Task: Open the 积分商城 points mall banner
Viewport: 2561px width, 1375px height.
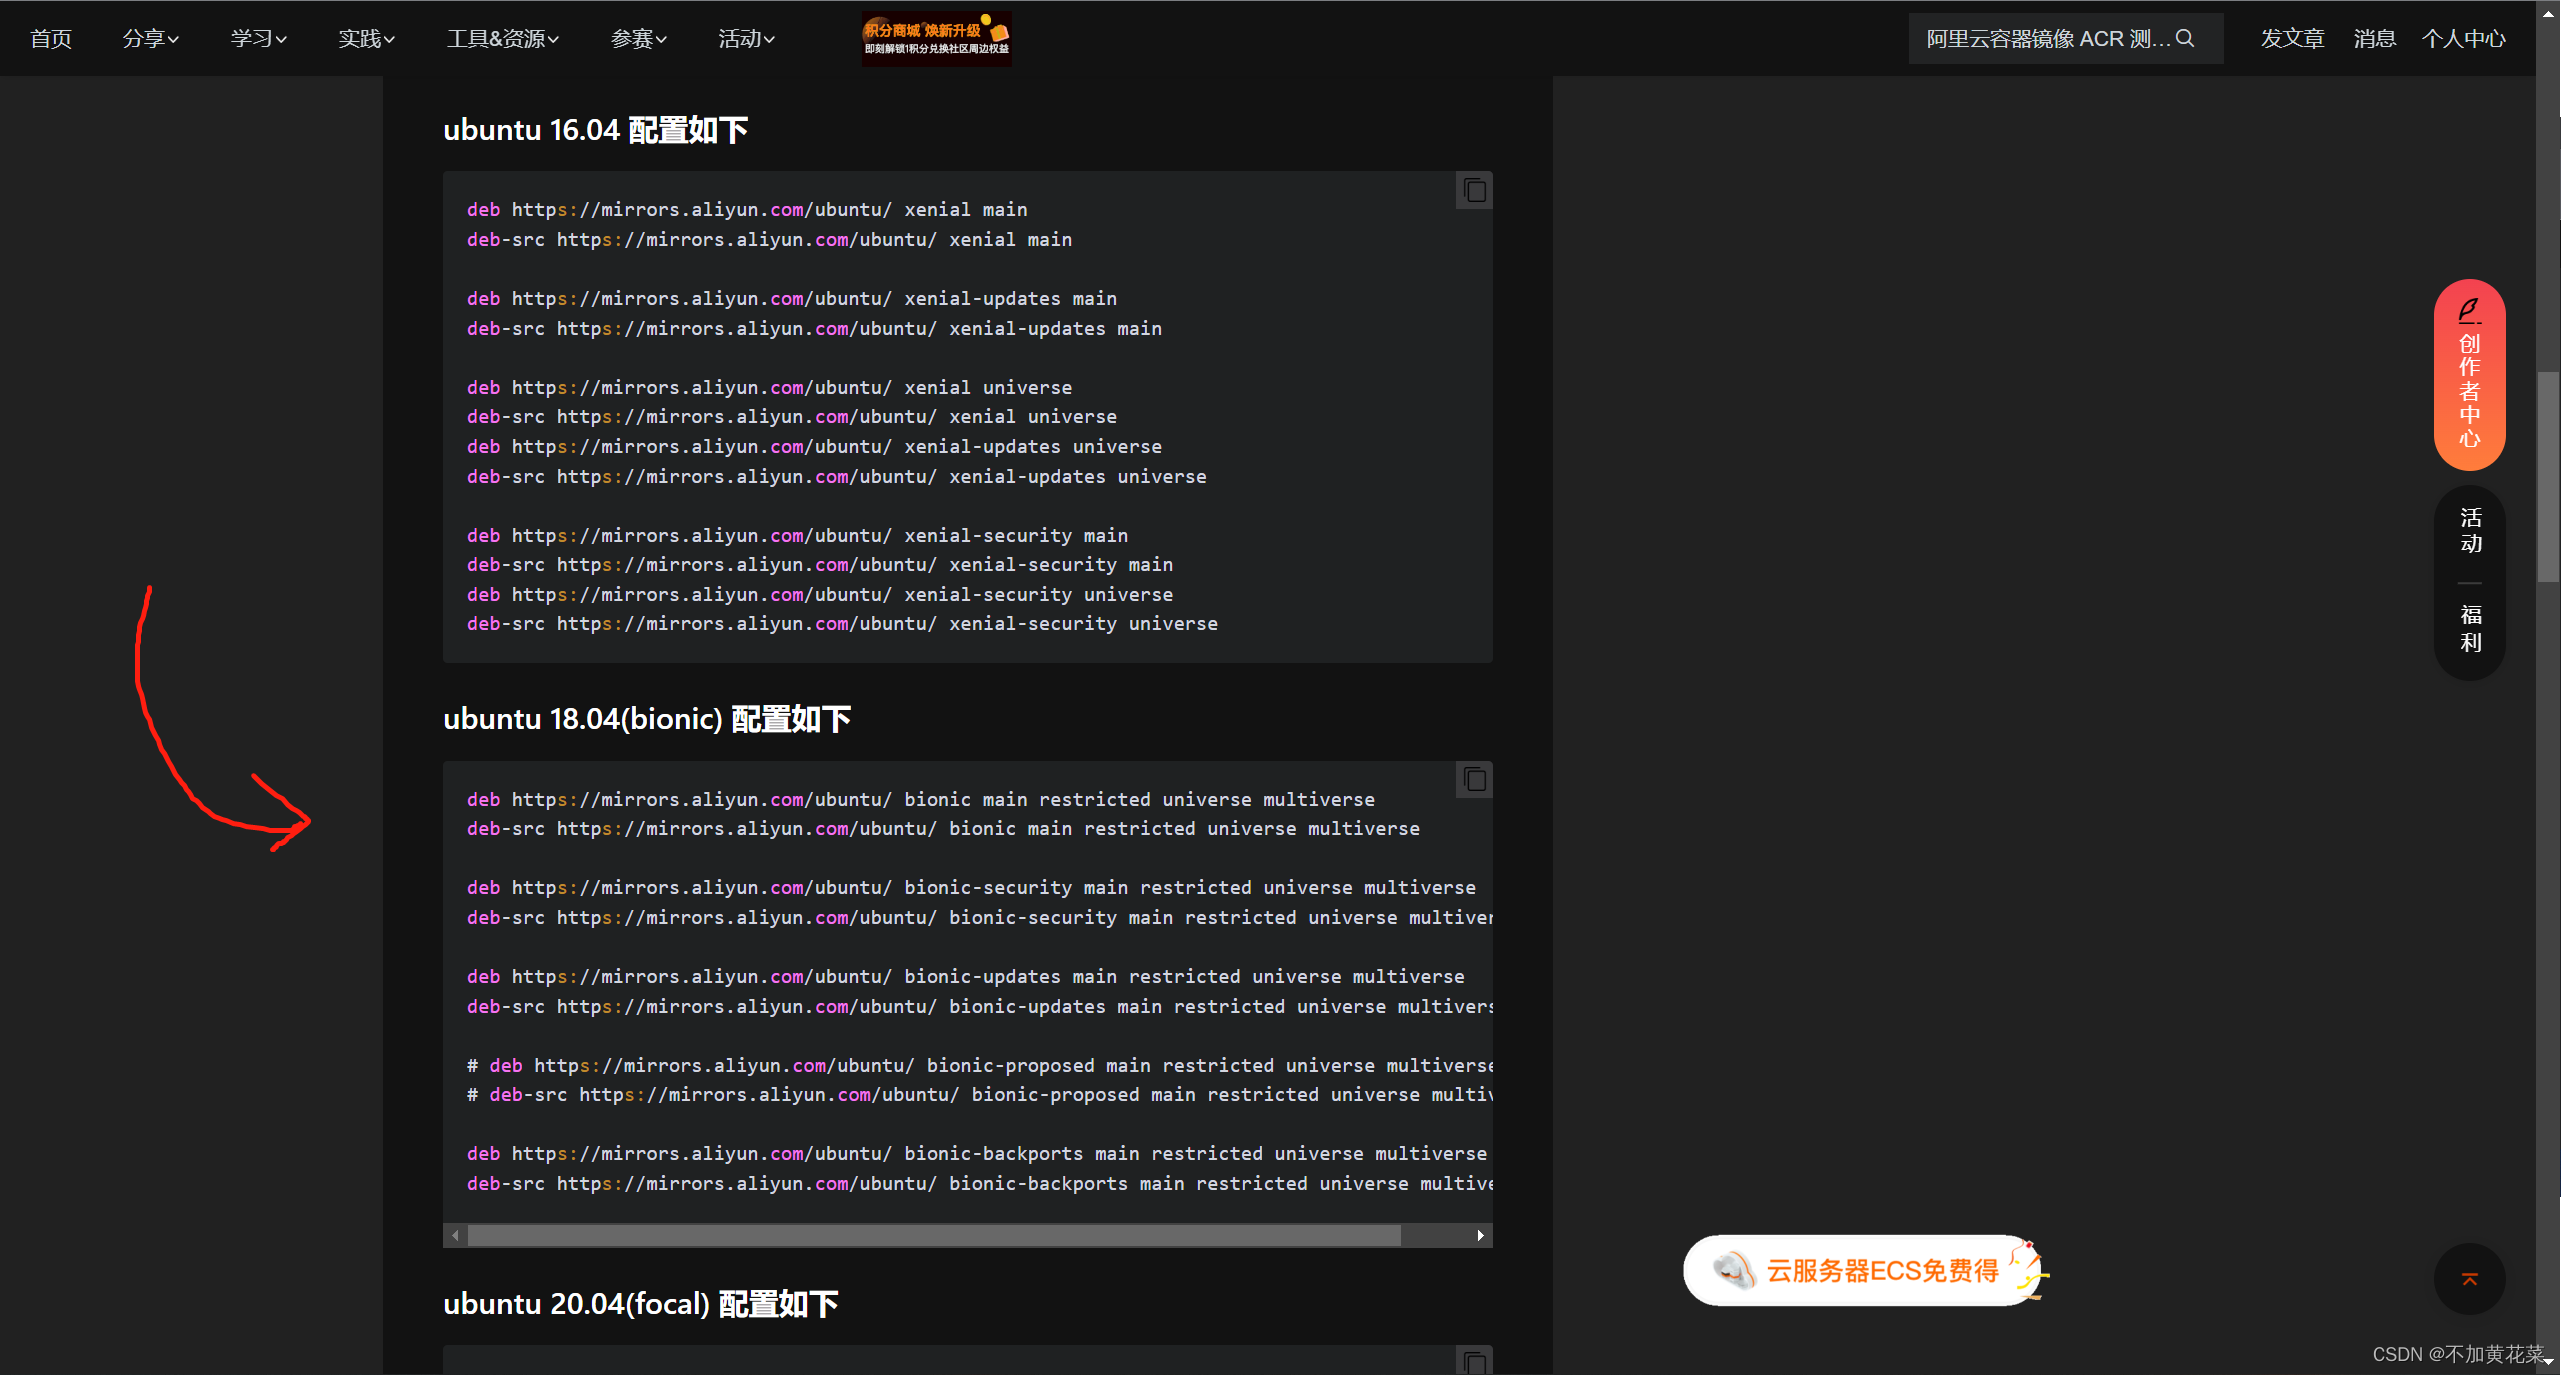Action: click(934, 38)
